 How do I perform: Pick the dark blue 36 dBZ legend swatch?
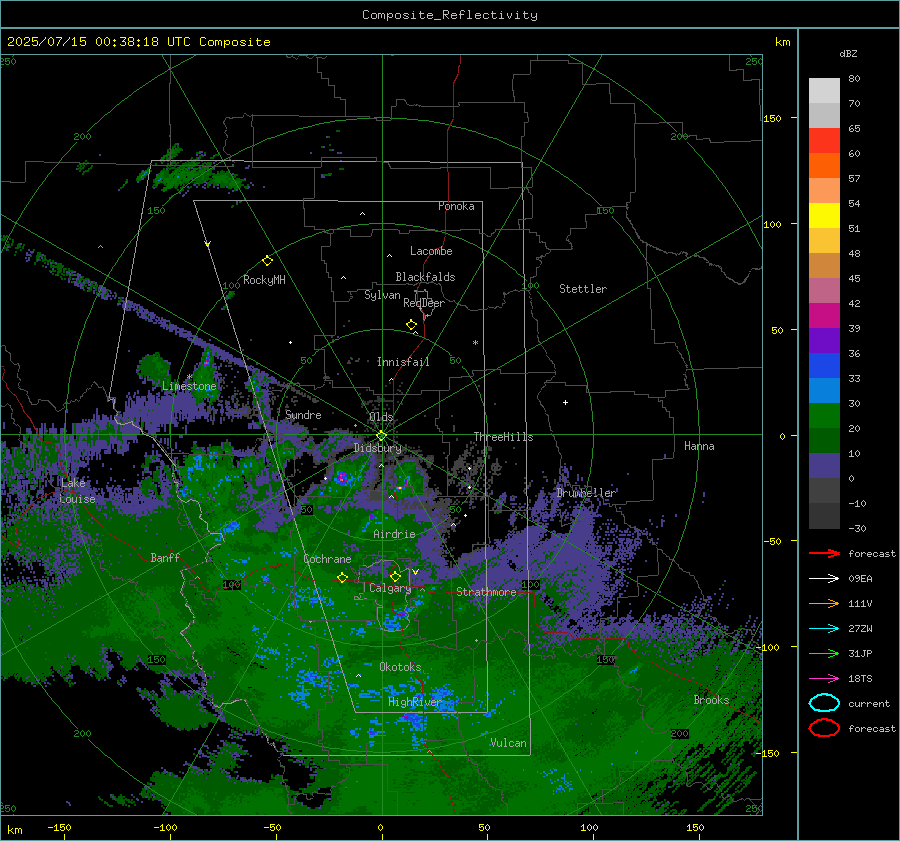click(824, 365)
